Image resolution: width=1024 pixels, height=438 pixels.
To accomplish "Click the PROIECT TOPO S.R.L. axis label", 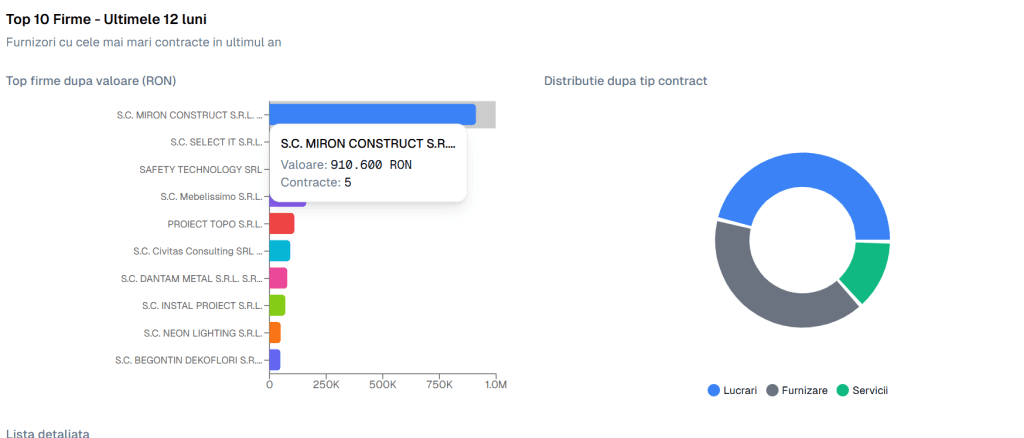I will tap(215, 224).
